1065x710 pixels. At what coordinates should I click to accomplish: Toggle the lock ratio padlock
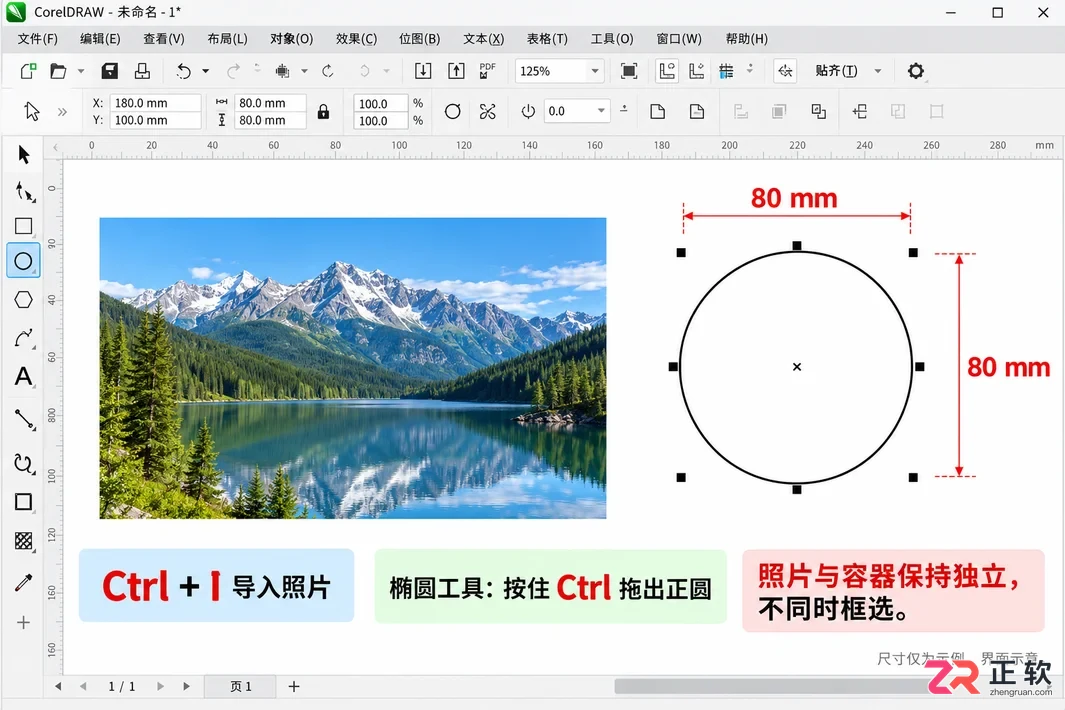click(323, 111)
